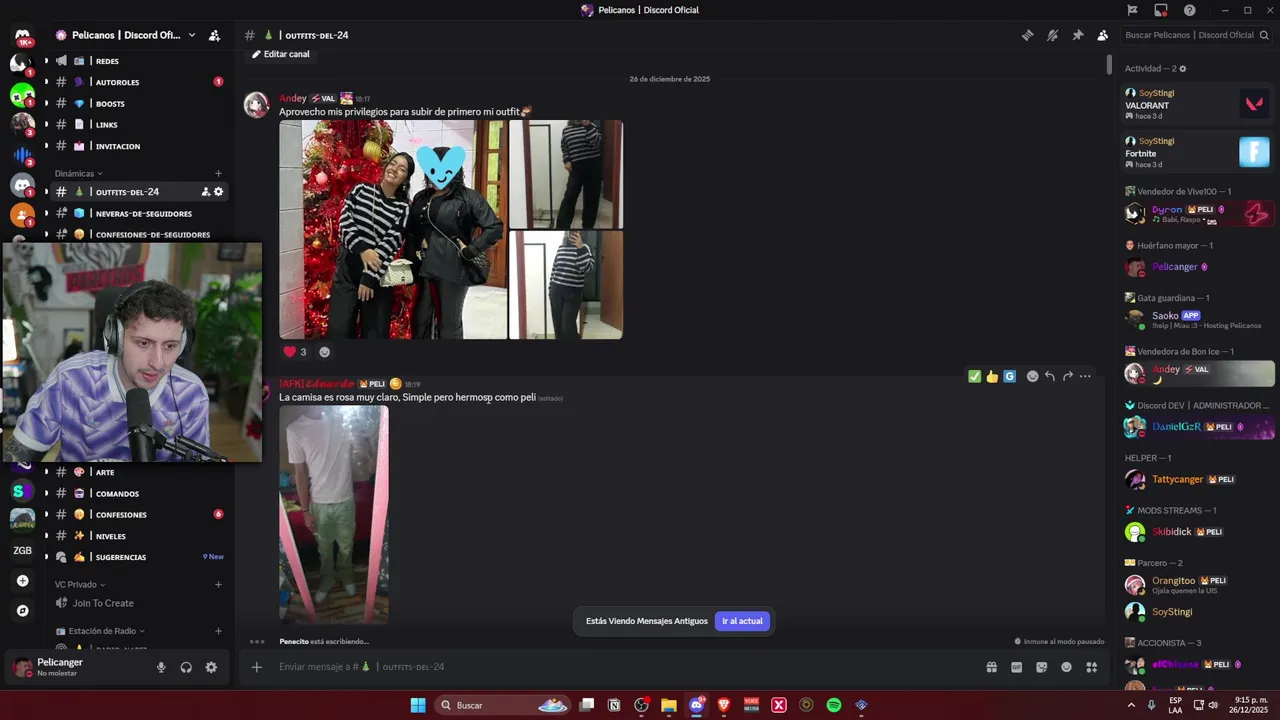Add channel plus next to Dinámicas
1280x720 pixels.
(218, 173)
